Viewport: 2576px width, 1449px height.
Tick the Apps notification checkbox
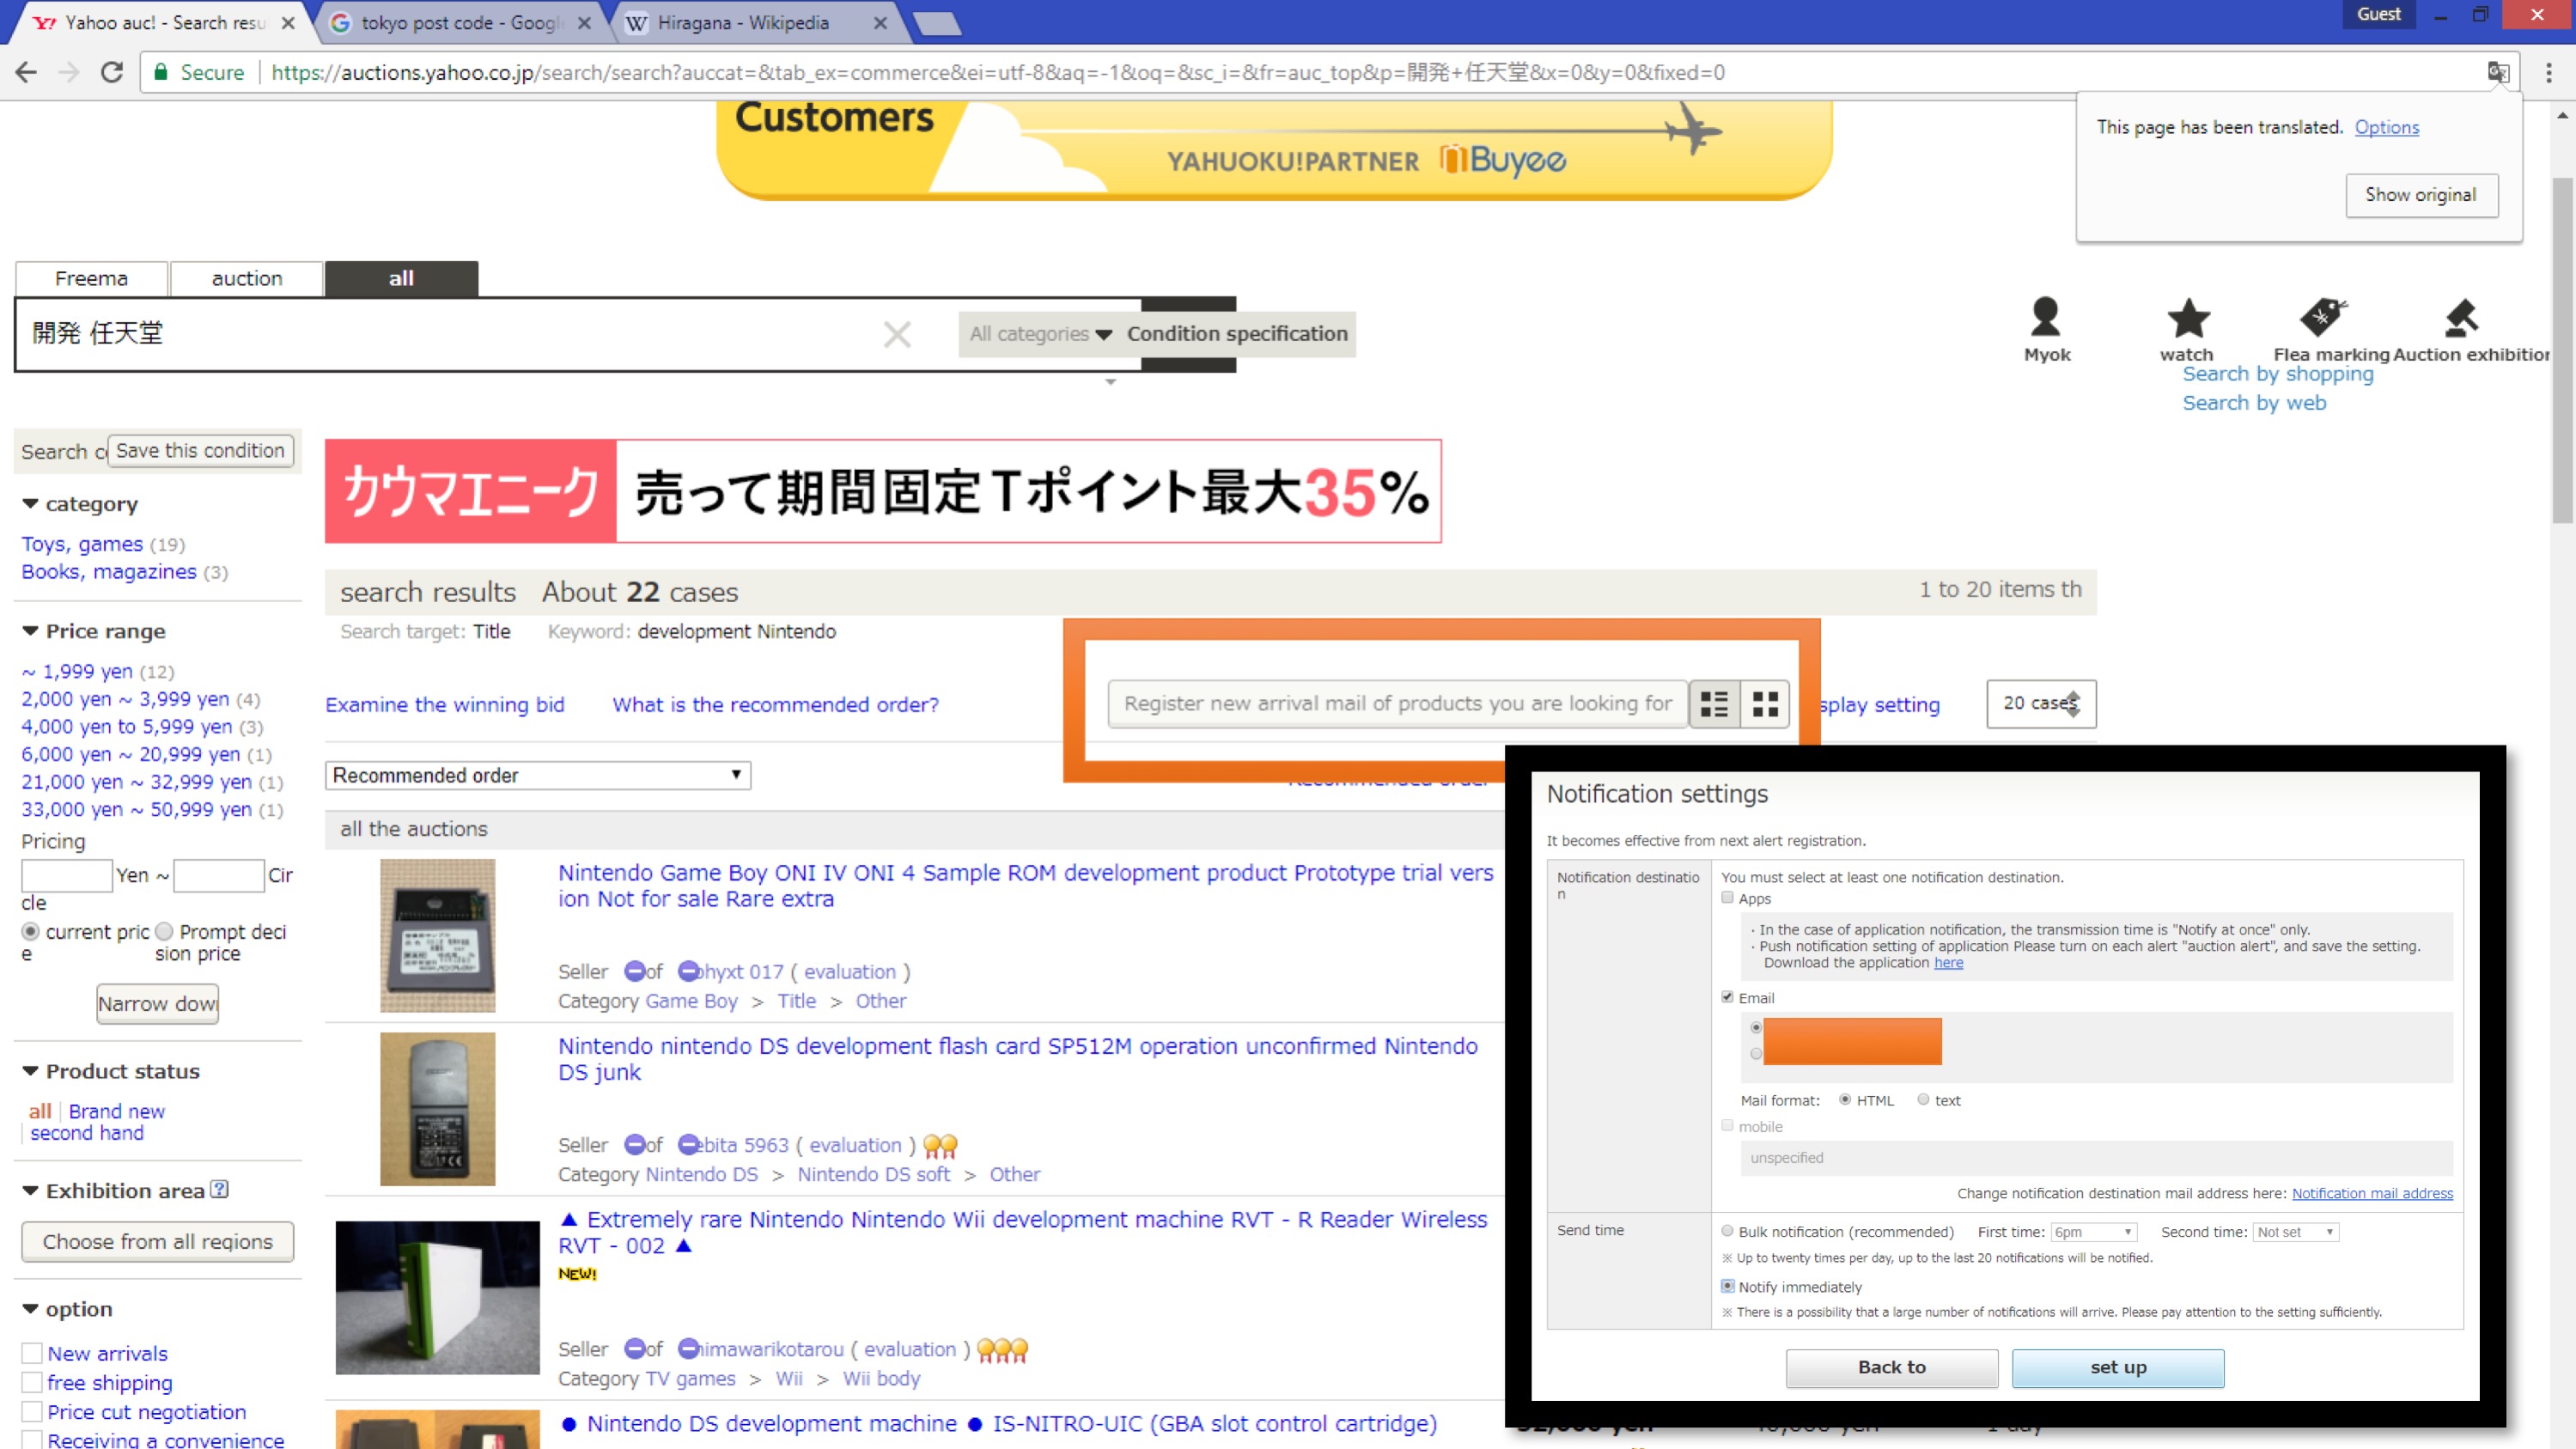(1727, 898)
